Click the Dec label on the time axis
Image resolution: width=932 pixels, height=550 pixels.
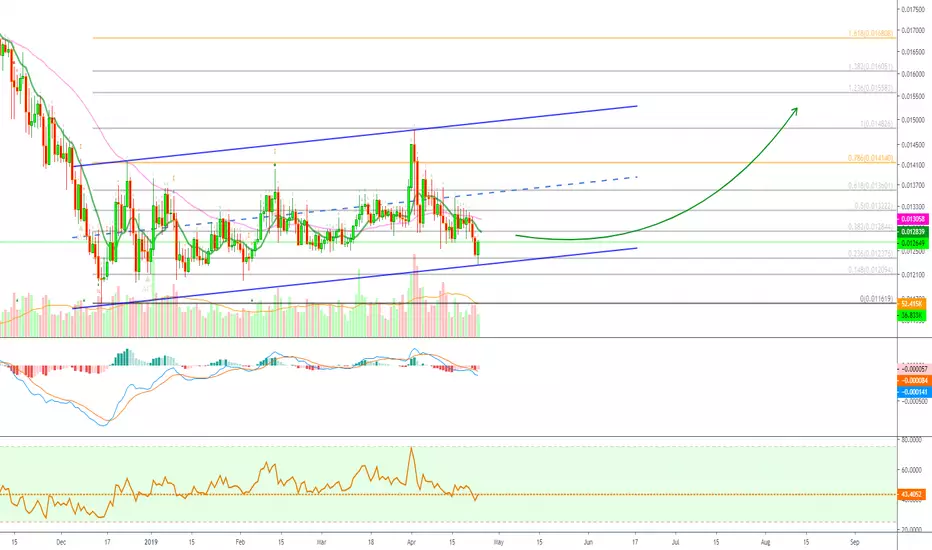(x=60, y=542)
